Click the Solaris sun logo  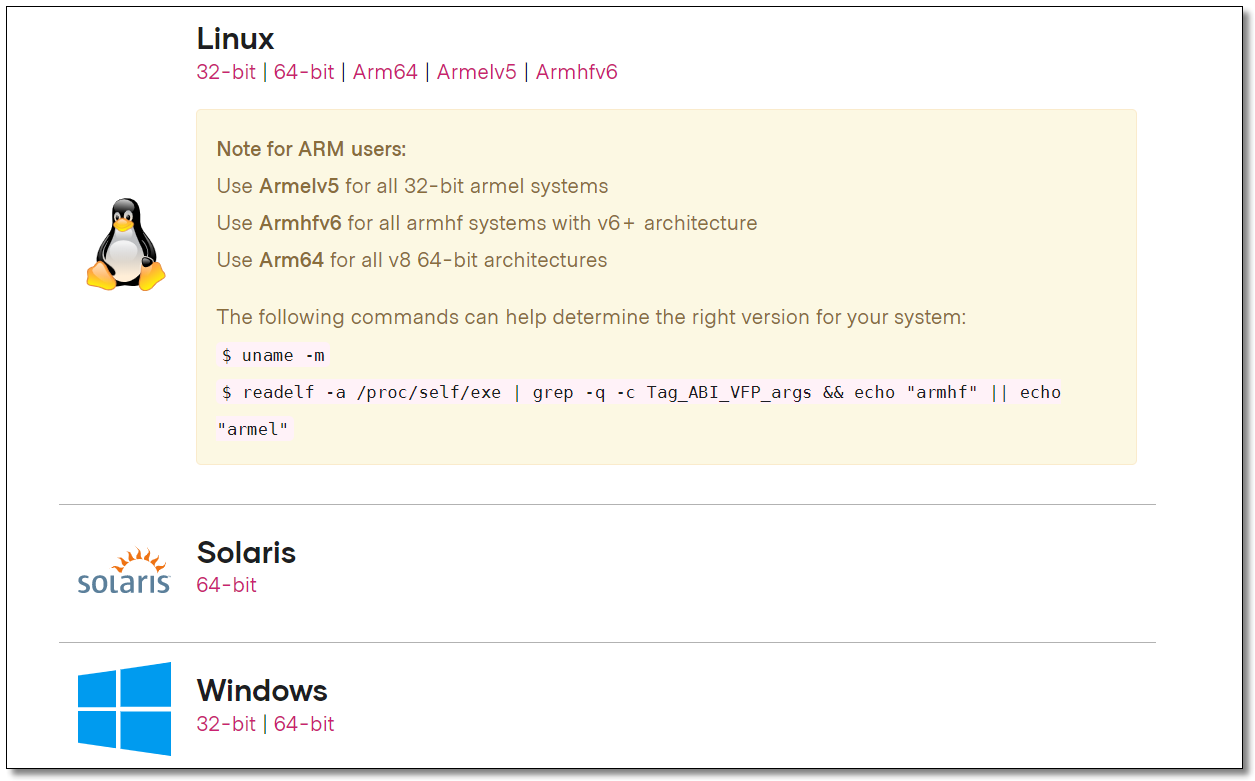[124, 572]
